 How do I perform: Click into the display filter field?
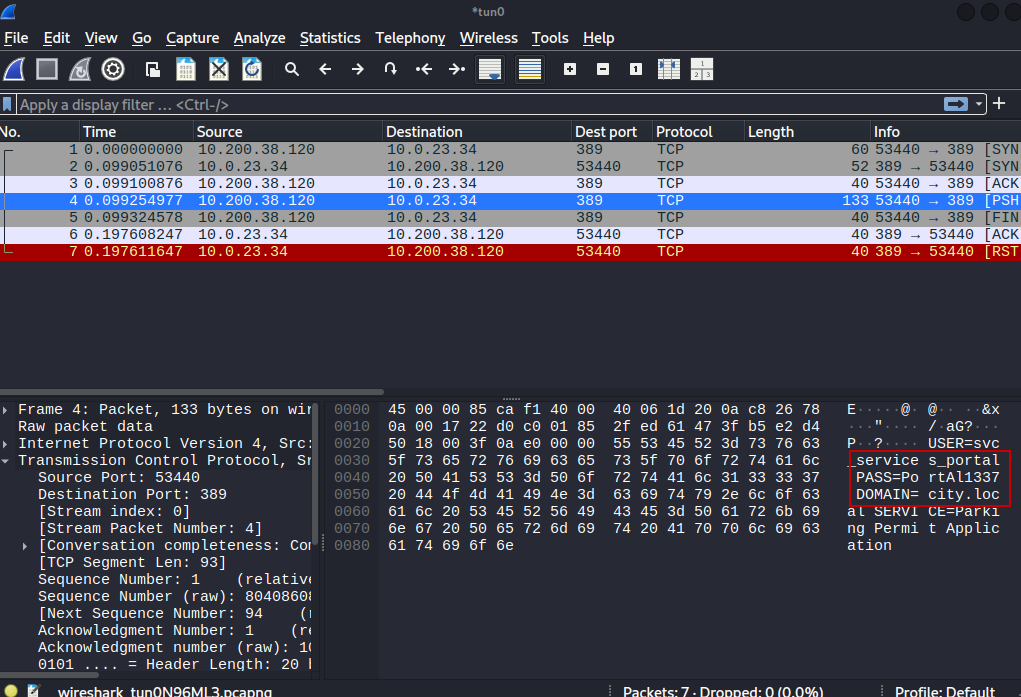point(470,104)
